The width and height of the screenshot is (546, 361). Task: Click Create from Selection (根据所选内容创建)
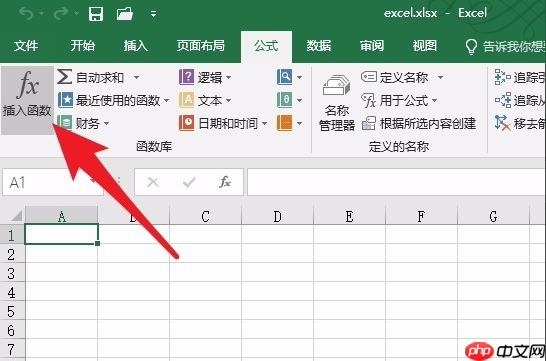[x=419, y=123]
